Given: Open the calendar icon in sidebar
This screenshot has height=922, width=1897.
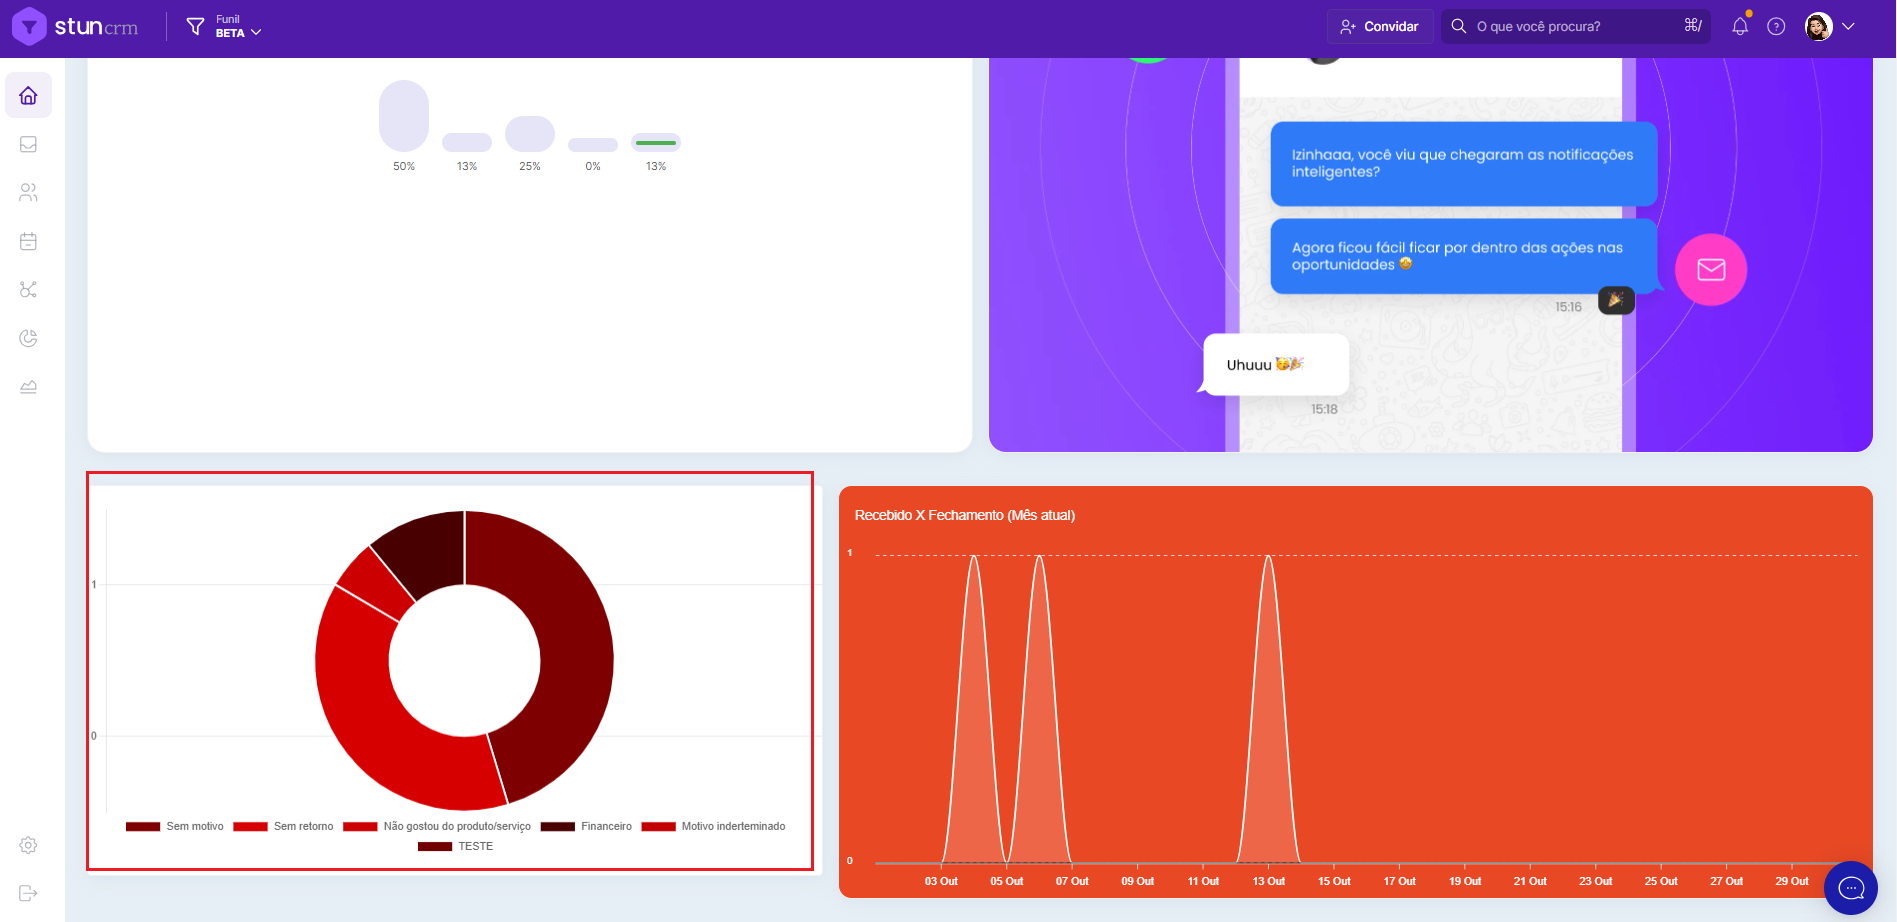Looking at the screenshot, I should tap(28, 241).
